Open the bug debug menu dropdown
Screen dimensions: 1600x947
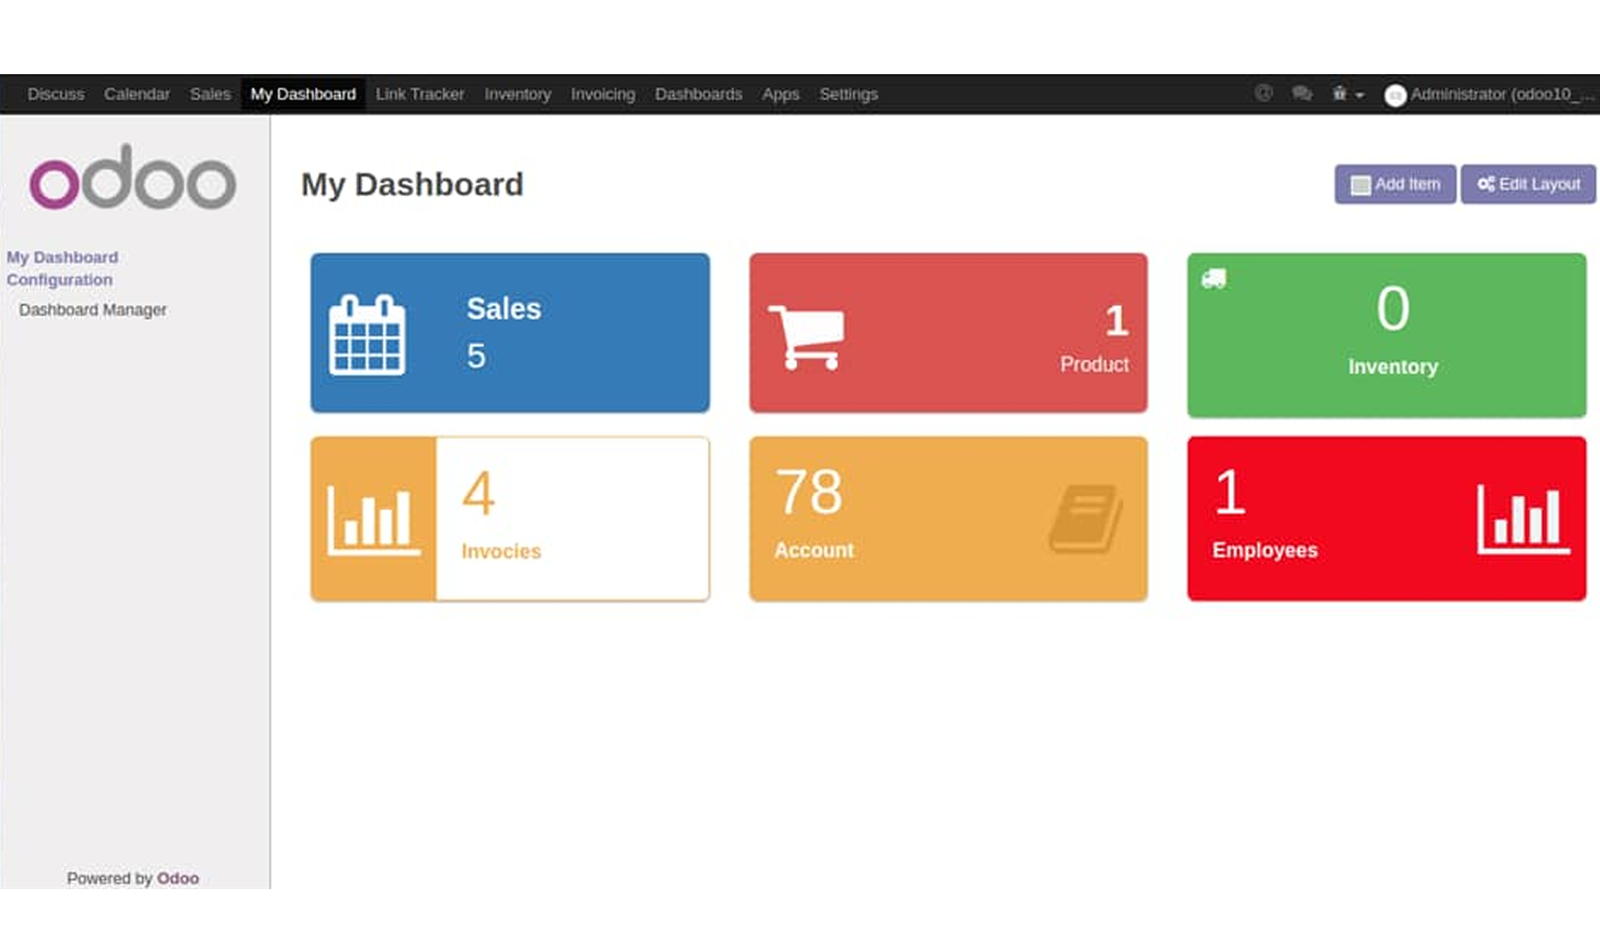coord(1347,94)
